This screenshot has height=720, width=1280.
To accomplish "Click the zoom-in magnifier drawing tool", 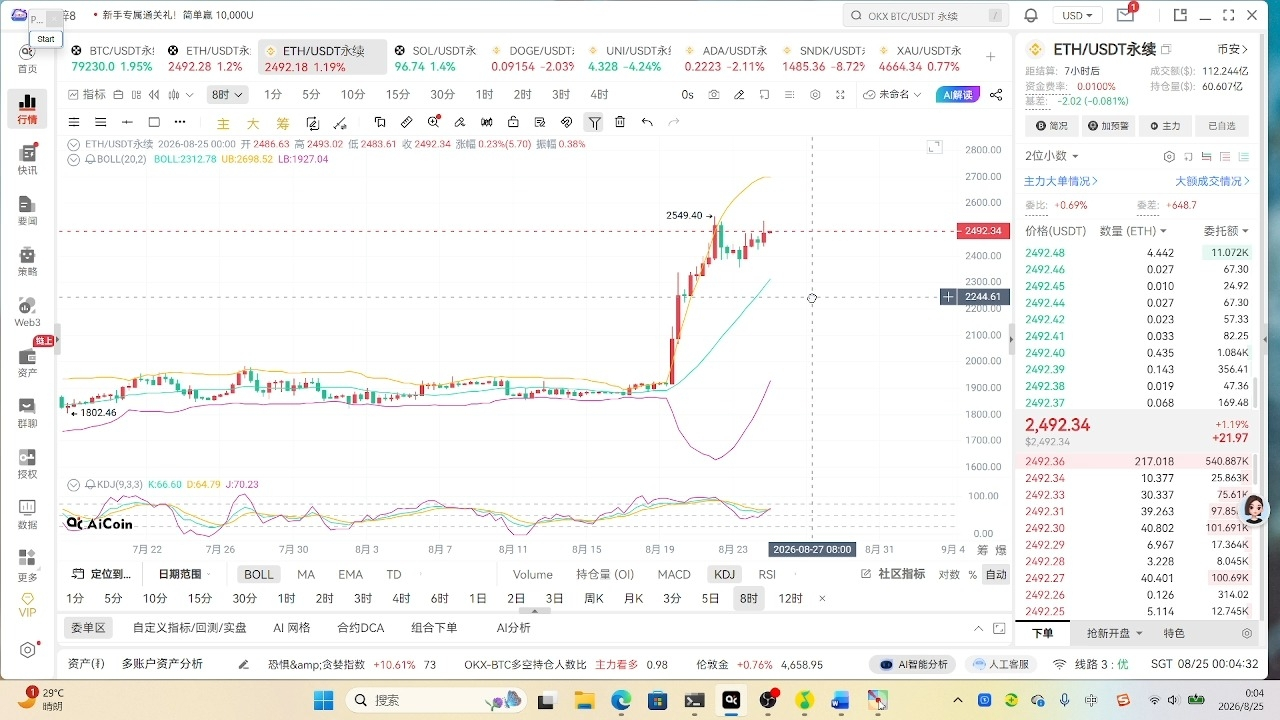I will pos(433,122).
